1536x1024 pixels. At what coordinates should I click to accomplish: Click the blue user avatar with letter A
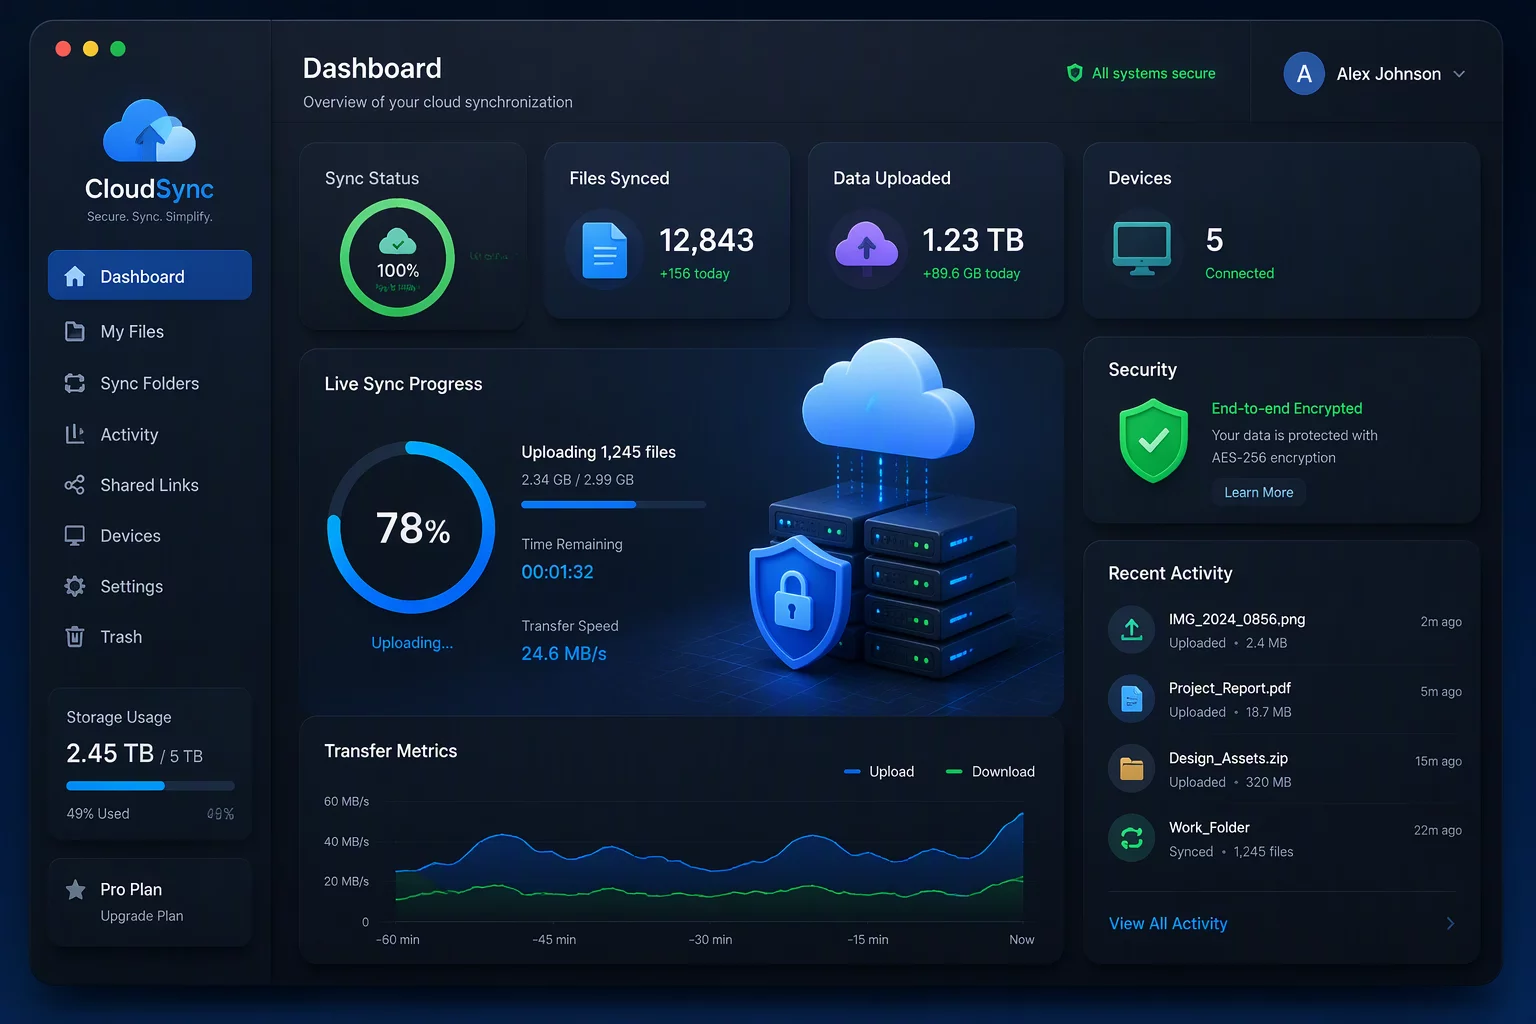1304,74
